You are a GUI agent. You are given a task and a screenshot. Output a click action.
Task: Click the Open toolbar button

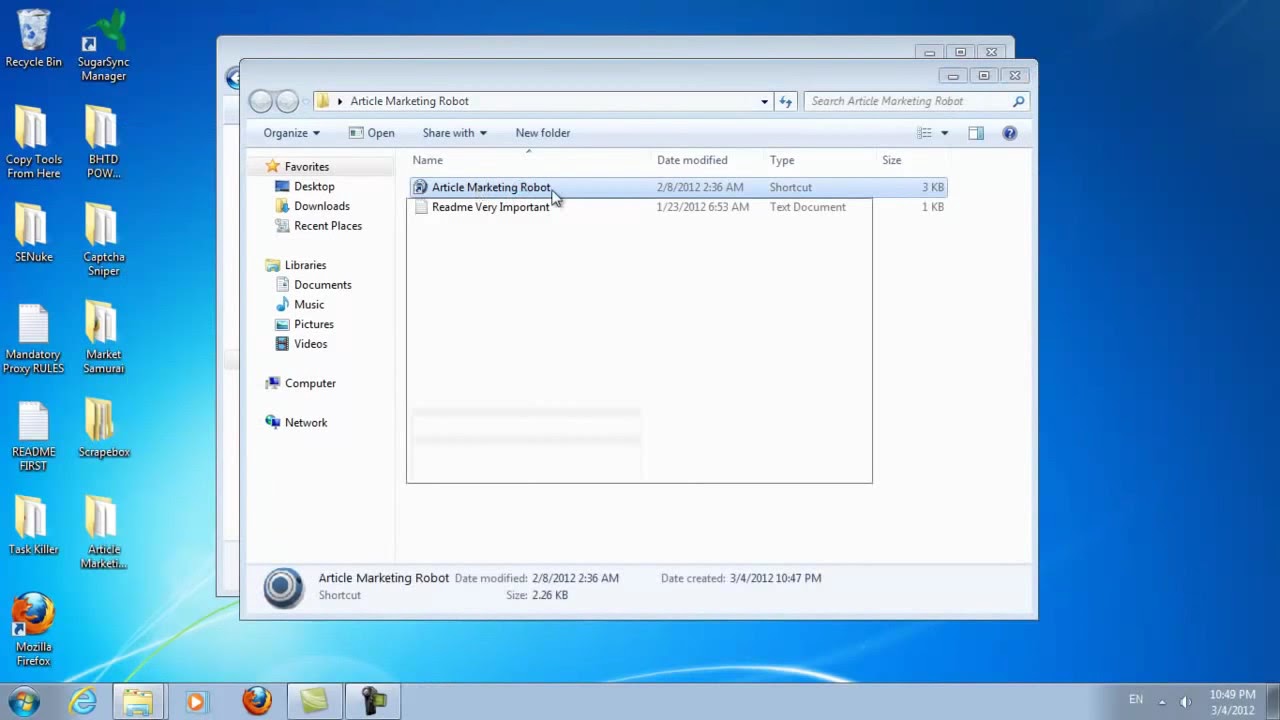coord(371,133)
